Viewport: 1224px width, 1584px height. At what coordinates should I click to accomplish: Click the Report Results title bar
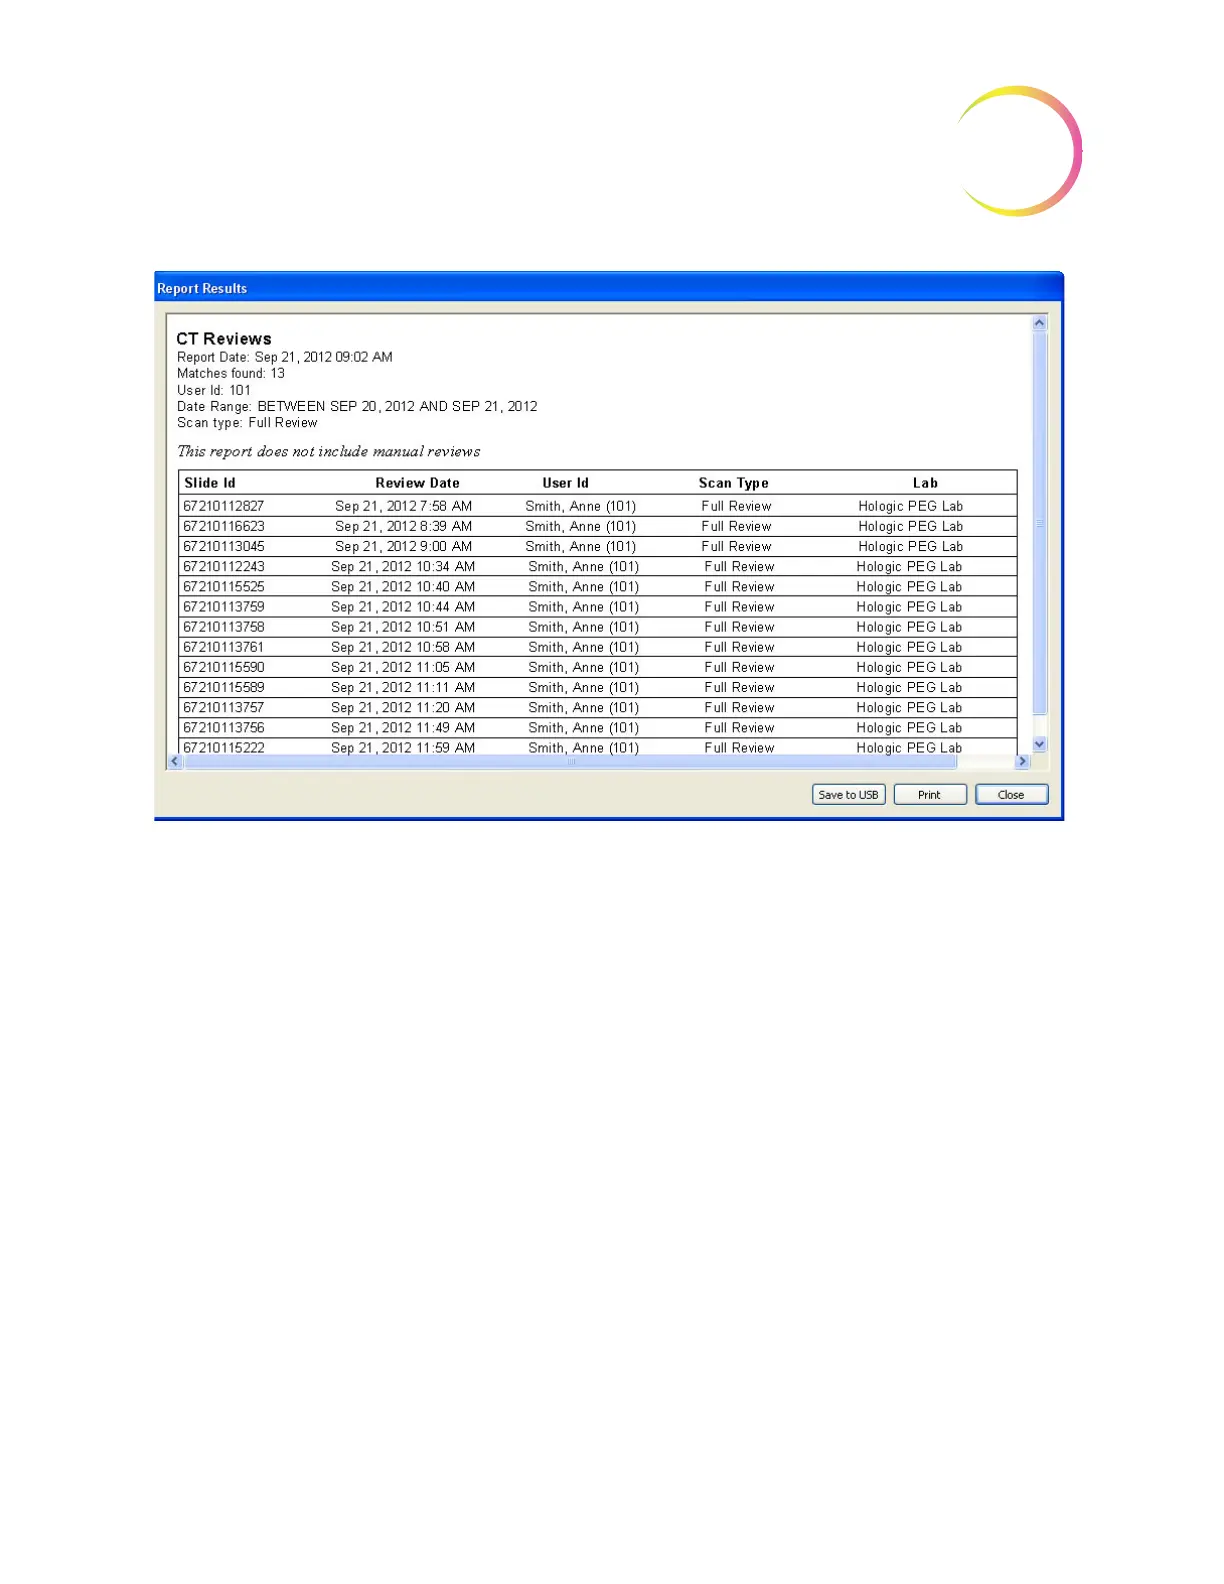tap(608, 288)
